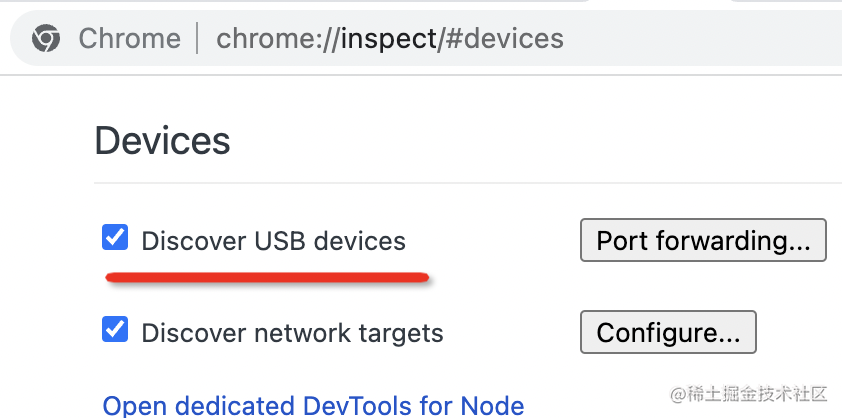Click the "chrome://" scheme prefix in URL
The width and height of the screenshot is (842, 418).
[x=277, y=39]
